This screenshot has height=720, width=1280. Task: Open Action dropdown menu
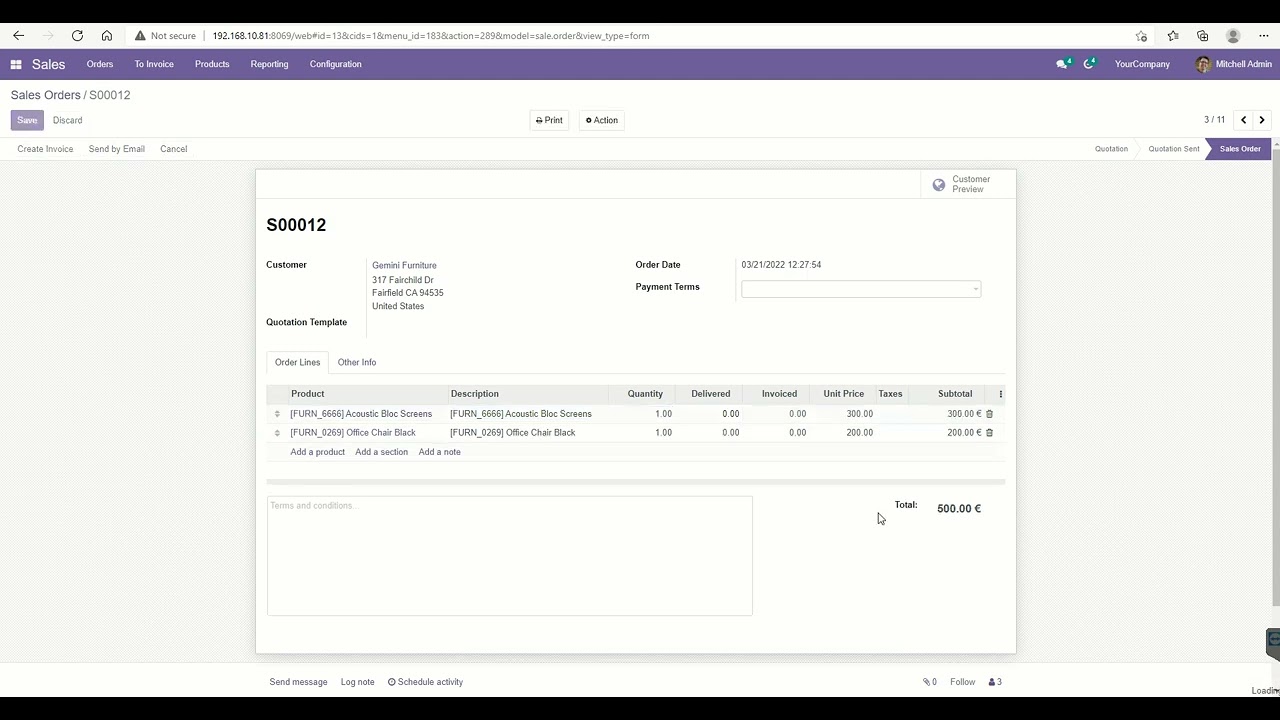(602, 120)
